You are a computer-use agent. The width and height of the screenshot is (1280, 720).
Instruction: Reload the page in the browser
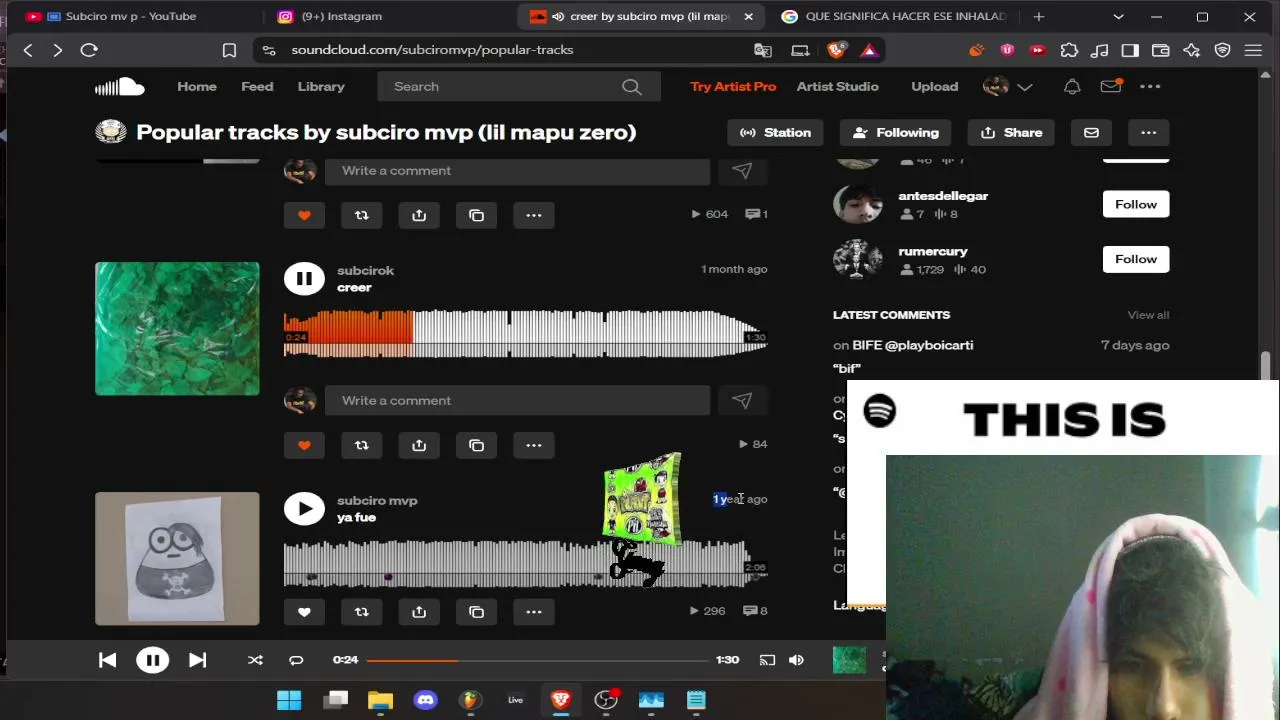[89, 50]
